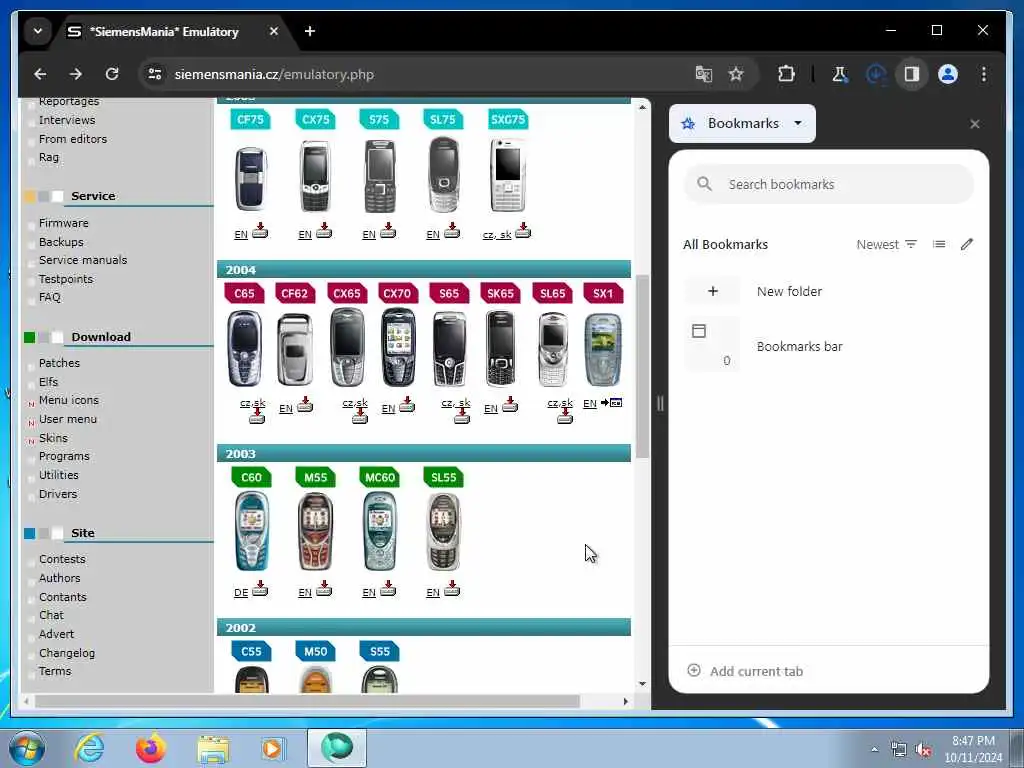1024x768 pixels.
Task: Download the CF62 emulator disk icon
Action: 305,405
